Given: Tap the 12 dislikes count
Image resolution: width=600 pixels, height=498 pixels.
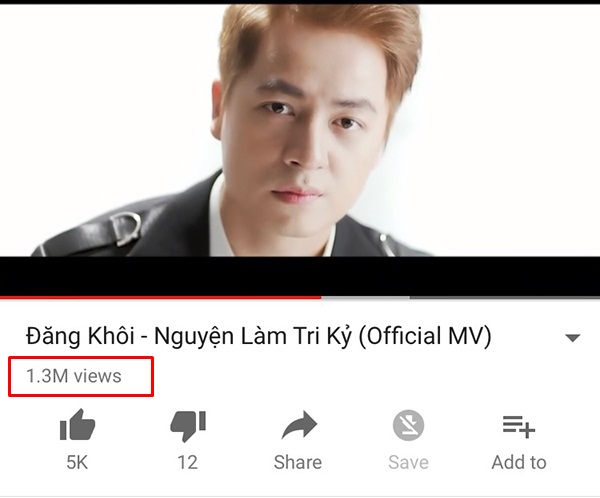Looking at the screenshot, I should (x=188, y=462).
